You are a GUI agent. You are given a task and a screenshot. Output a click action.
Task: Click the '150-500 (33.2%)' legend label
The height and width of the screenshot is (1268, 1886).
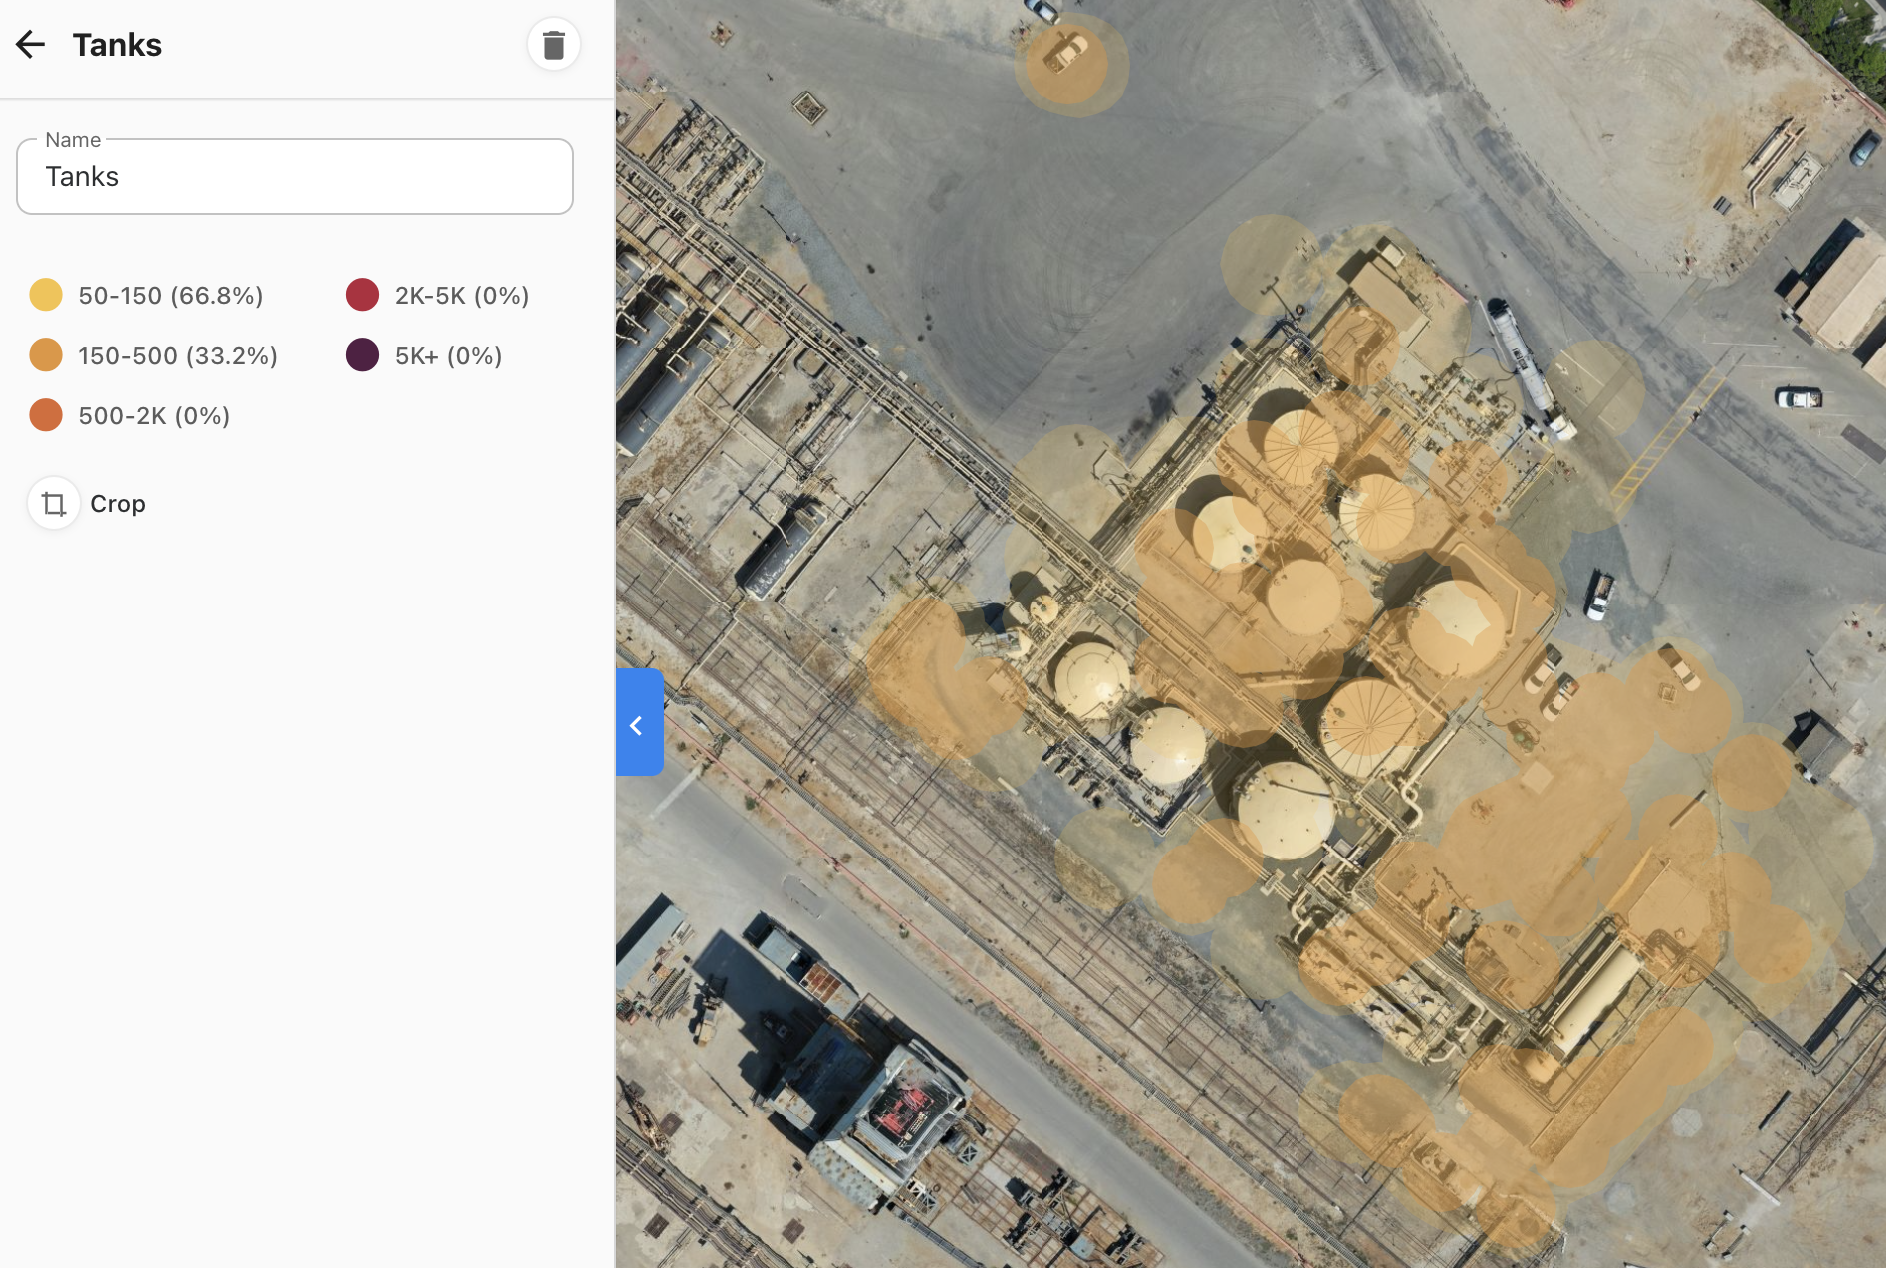pos(178,356)
